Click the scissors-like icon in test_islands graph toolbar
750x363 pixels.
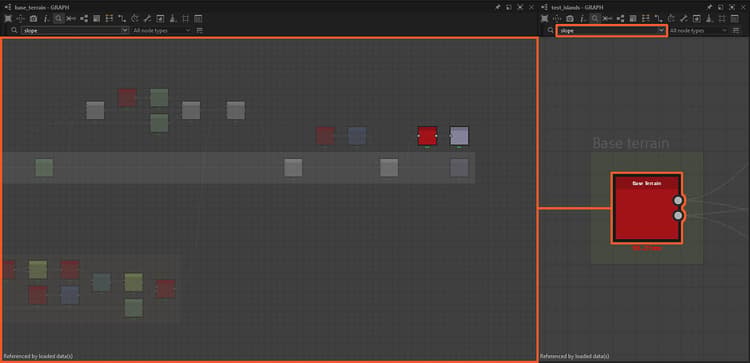(608, 19)
